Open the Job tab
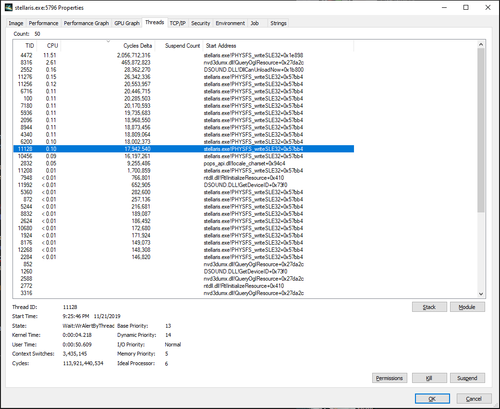Screen dimensions: 500x409 point(255,23)
